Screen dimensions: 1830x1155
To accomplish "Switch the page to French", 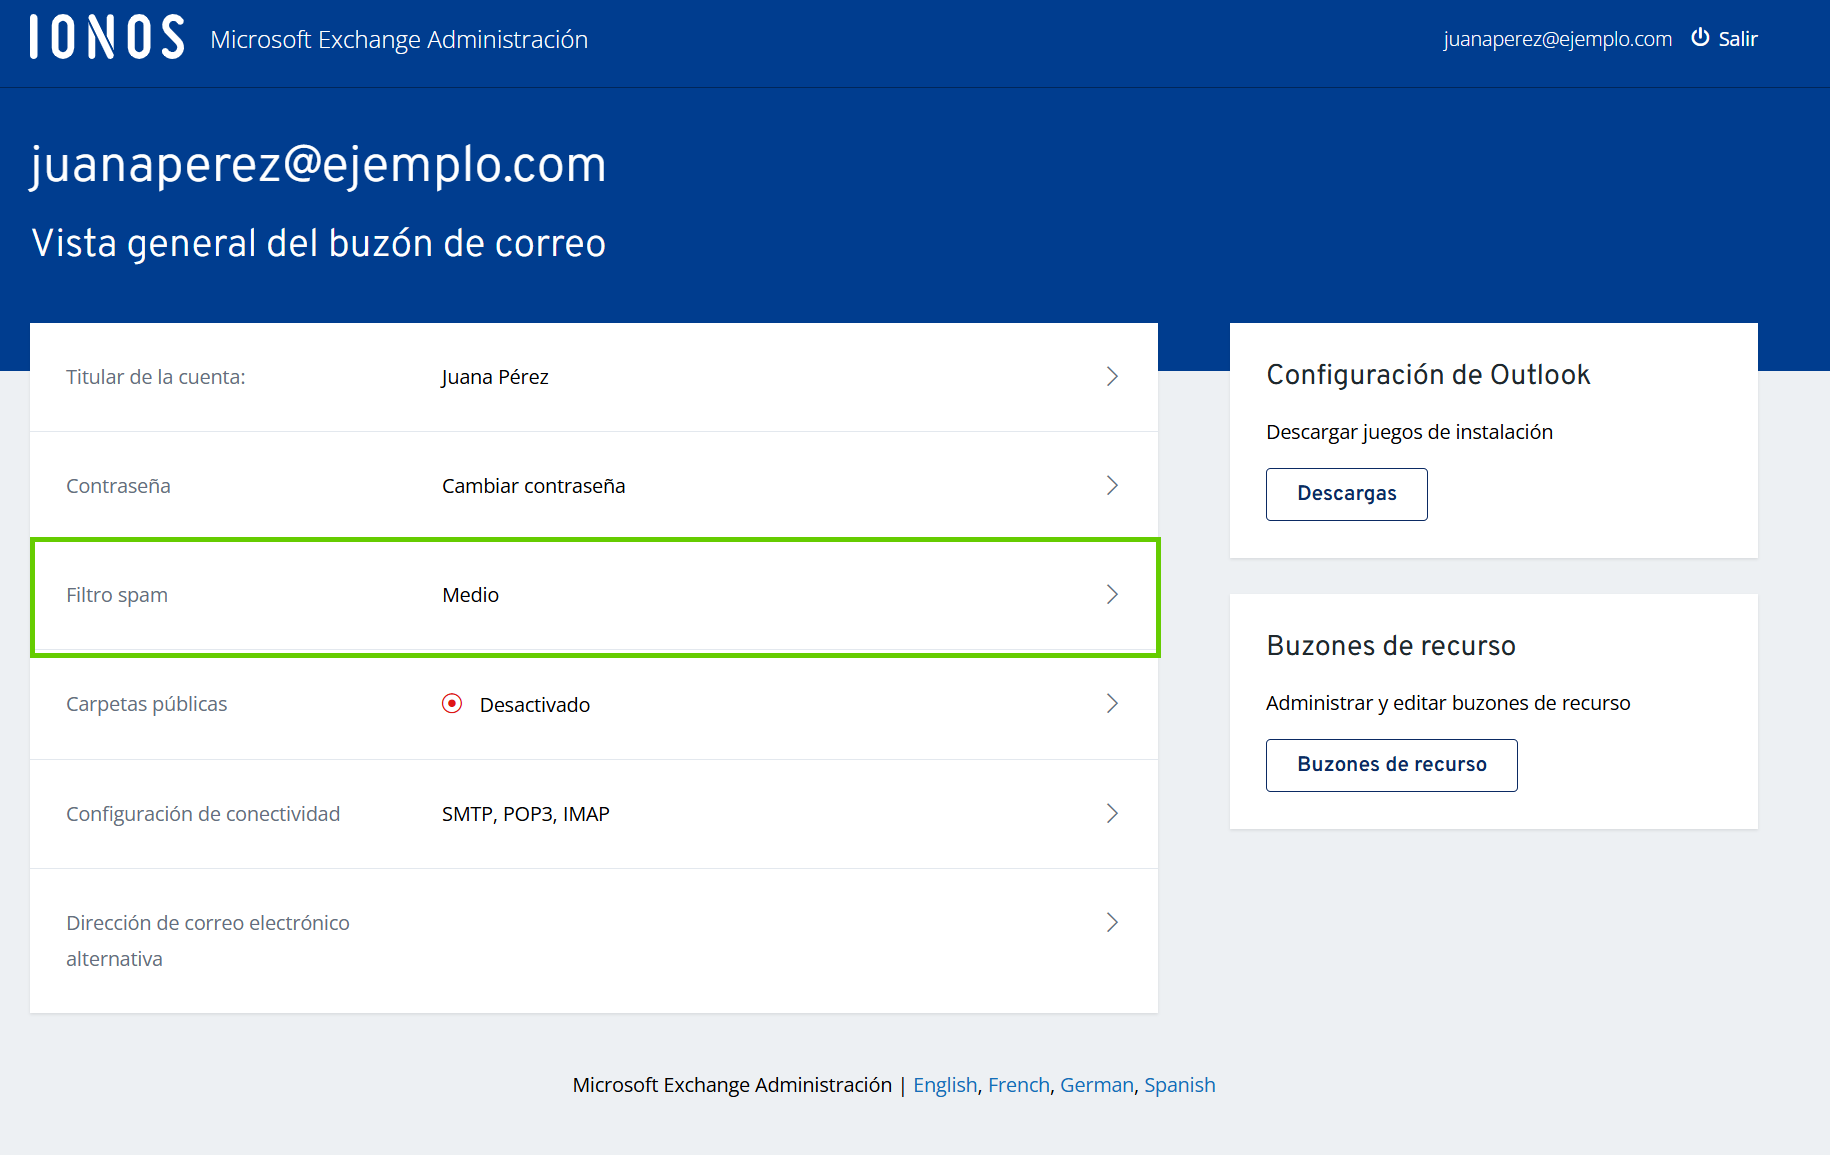I will tap(1018, 1084).
